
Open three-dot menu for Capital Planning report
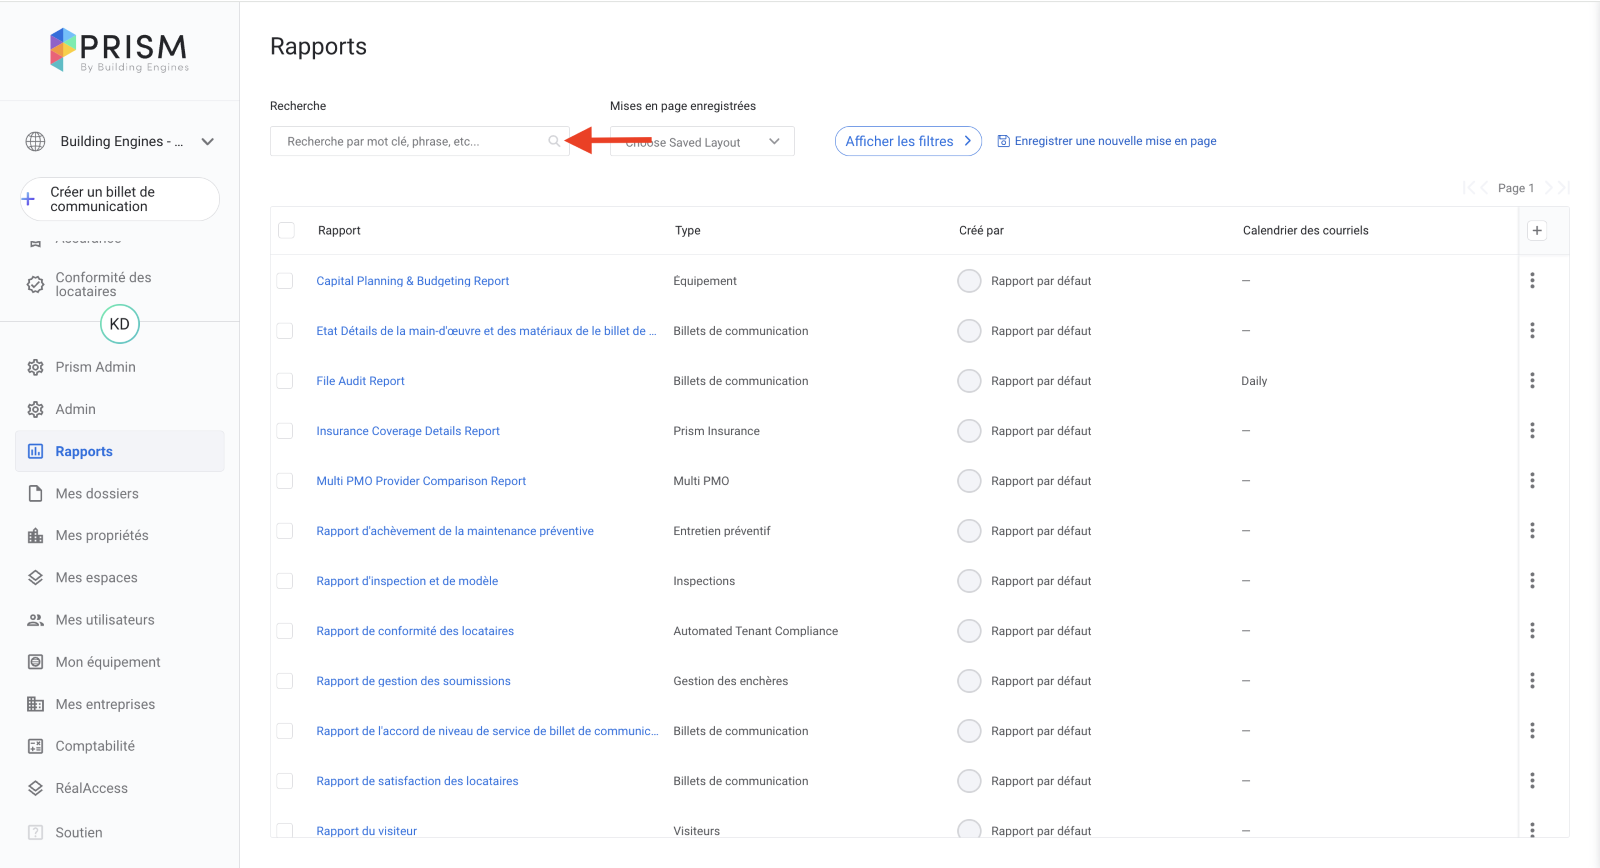(x=1532, y=281)
